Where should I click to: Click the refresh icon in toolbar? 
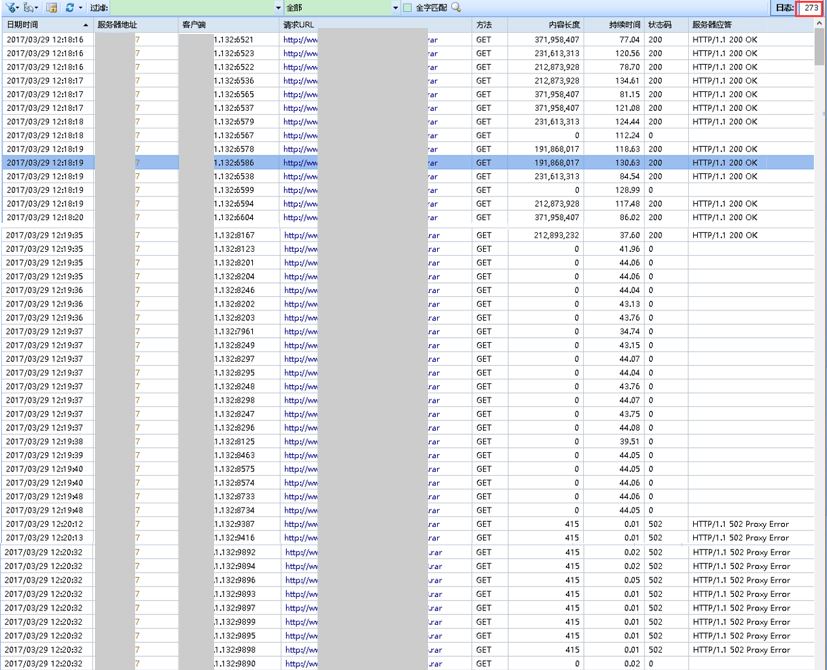click(x=69, y=7)
